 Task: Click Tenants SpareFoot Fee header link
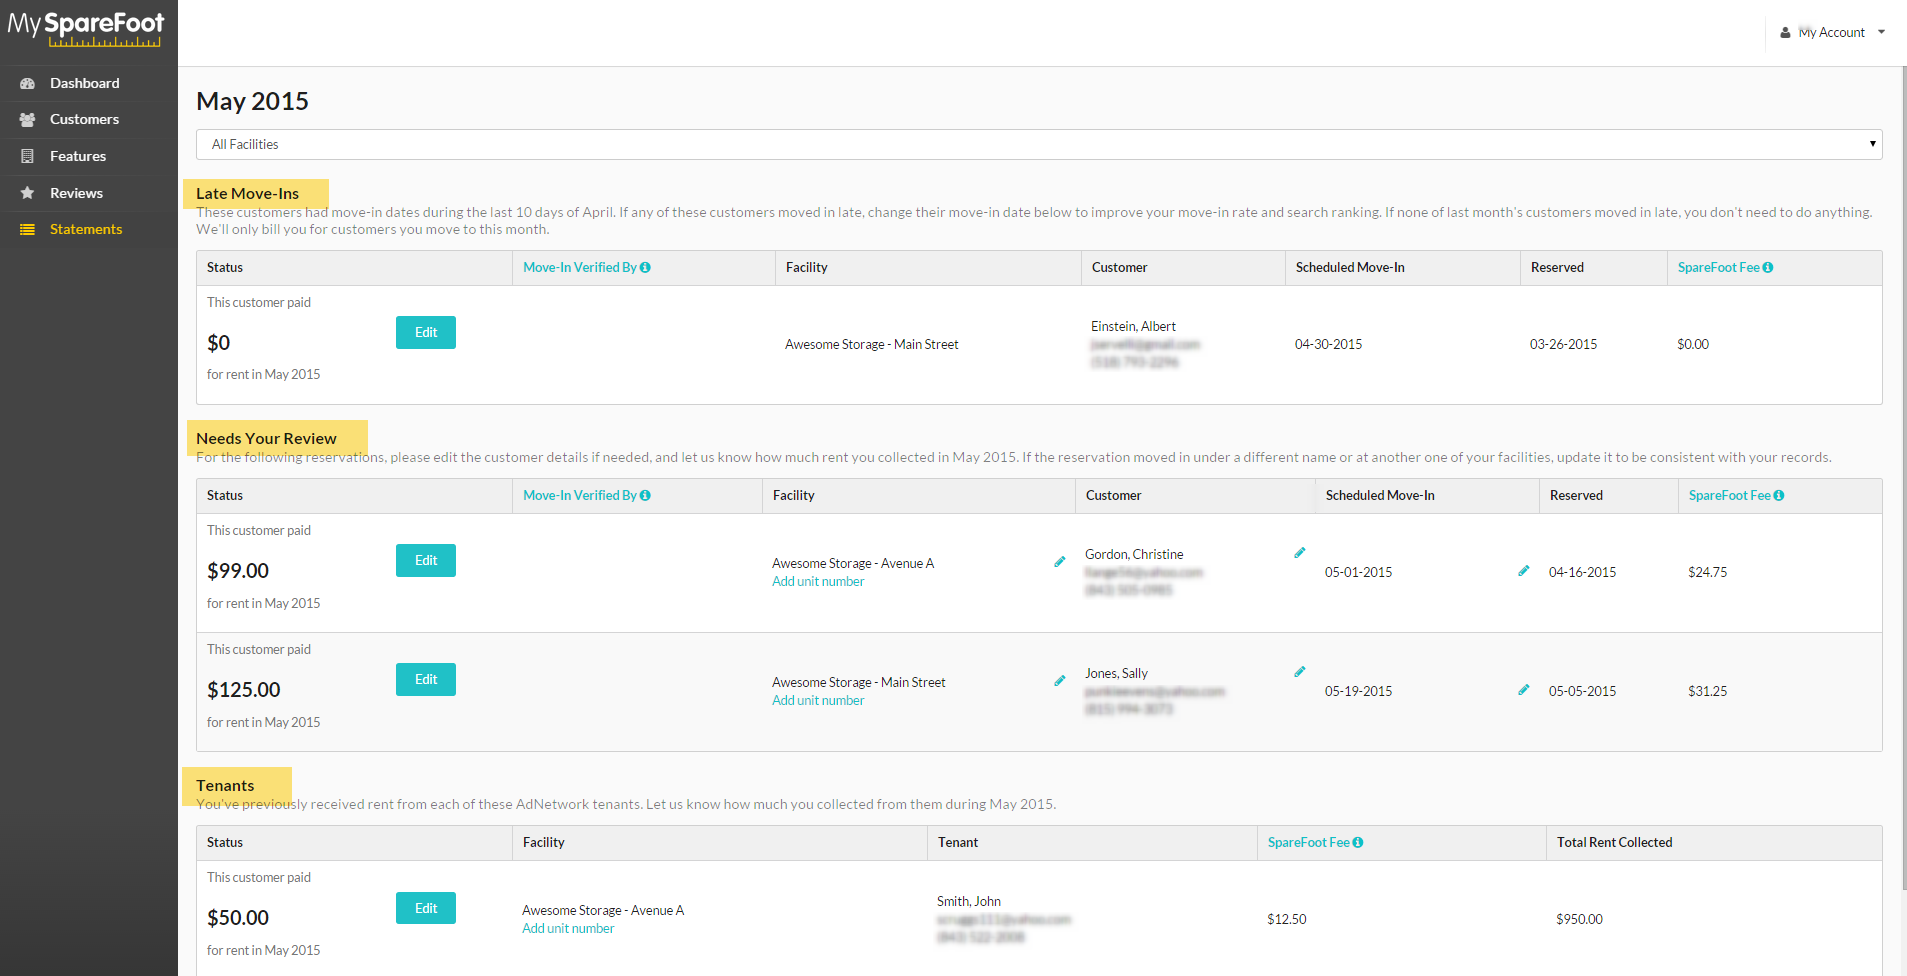(1309, 842)
